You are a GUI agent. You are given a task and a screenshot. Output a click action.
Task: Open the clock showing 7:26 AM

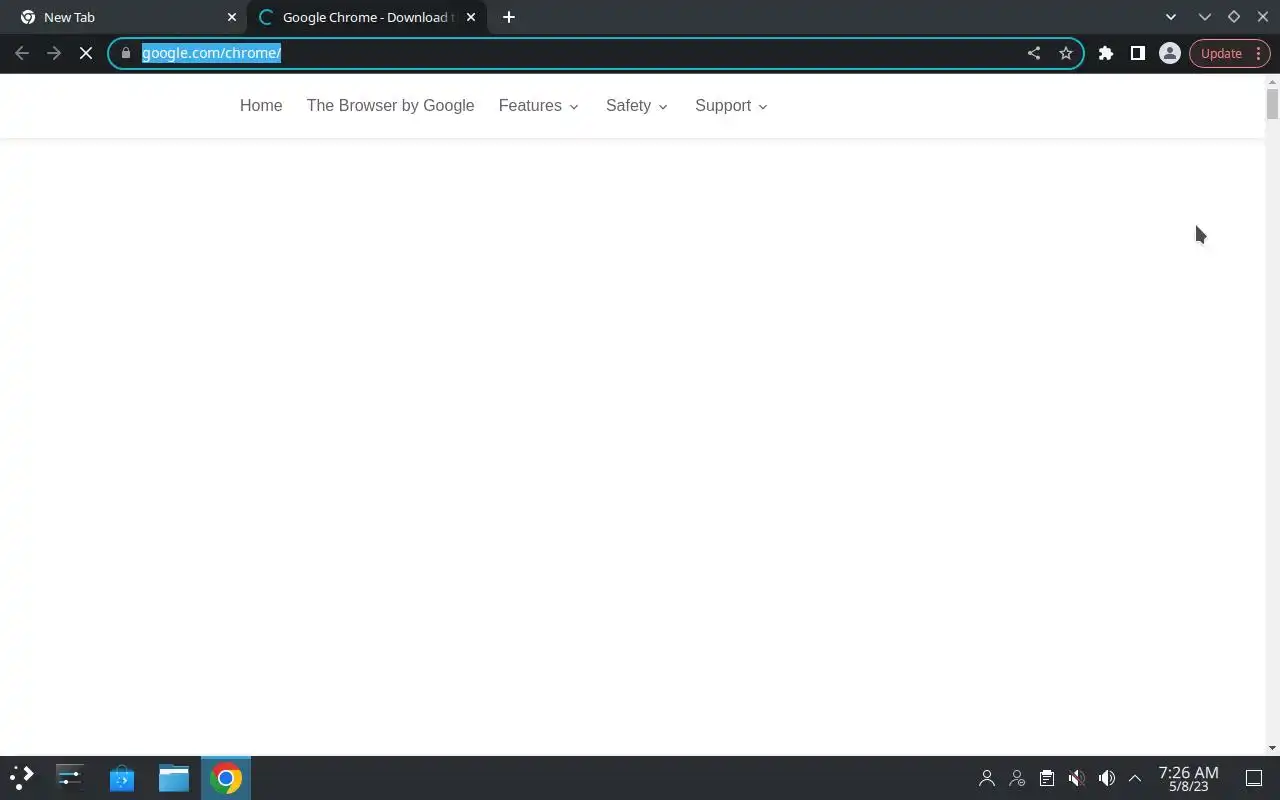coord(1188,778)
